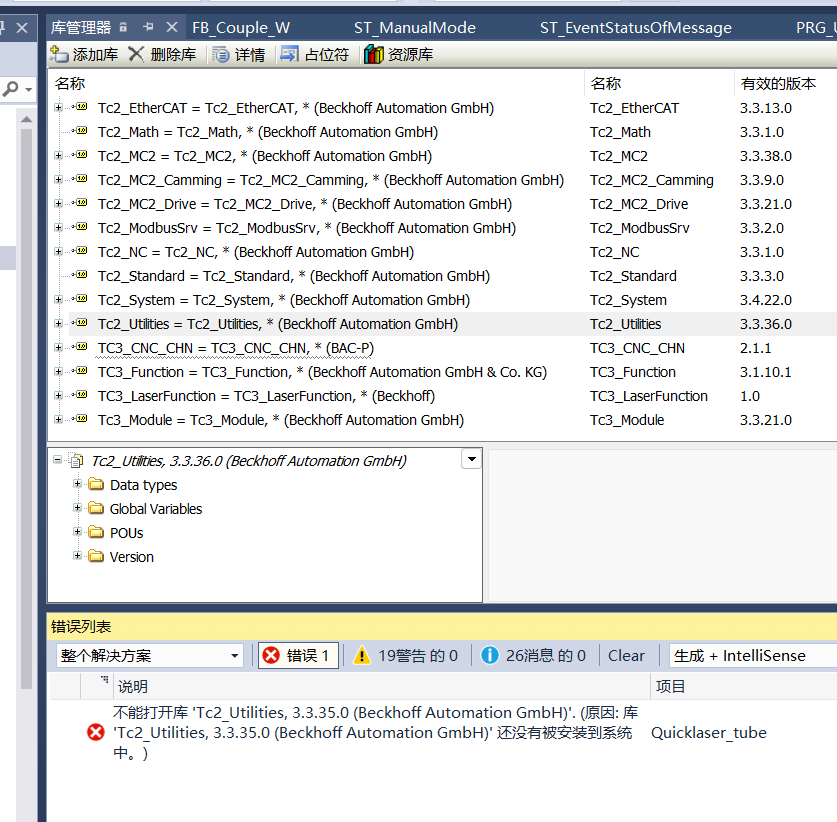Screen dimensions: 837x822
Task: Sort by 项目 column header
Action: pyautogui.click(x=743, y=686)
